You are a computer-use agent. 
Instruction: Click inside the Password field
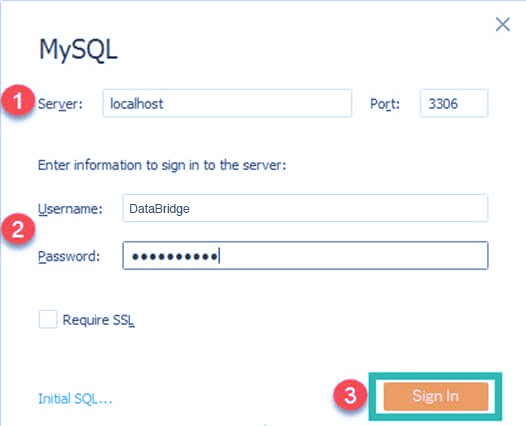[x=305, y=256]
